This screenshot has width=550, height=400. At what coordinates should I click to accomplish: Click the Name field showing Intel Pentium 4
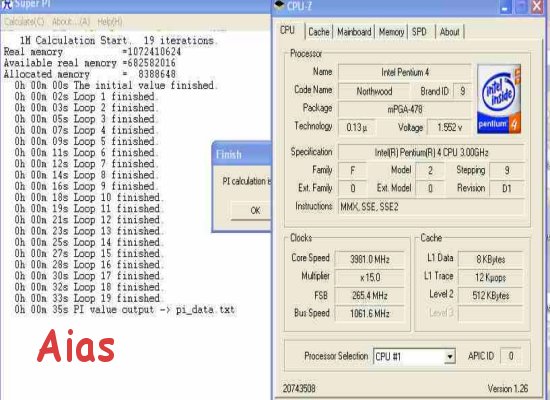click(404, 73)
